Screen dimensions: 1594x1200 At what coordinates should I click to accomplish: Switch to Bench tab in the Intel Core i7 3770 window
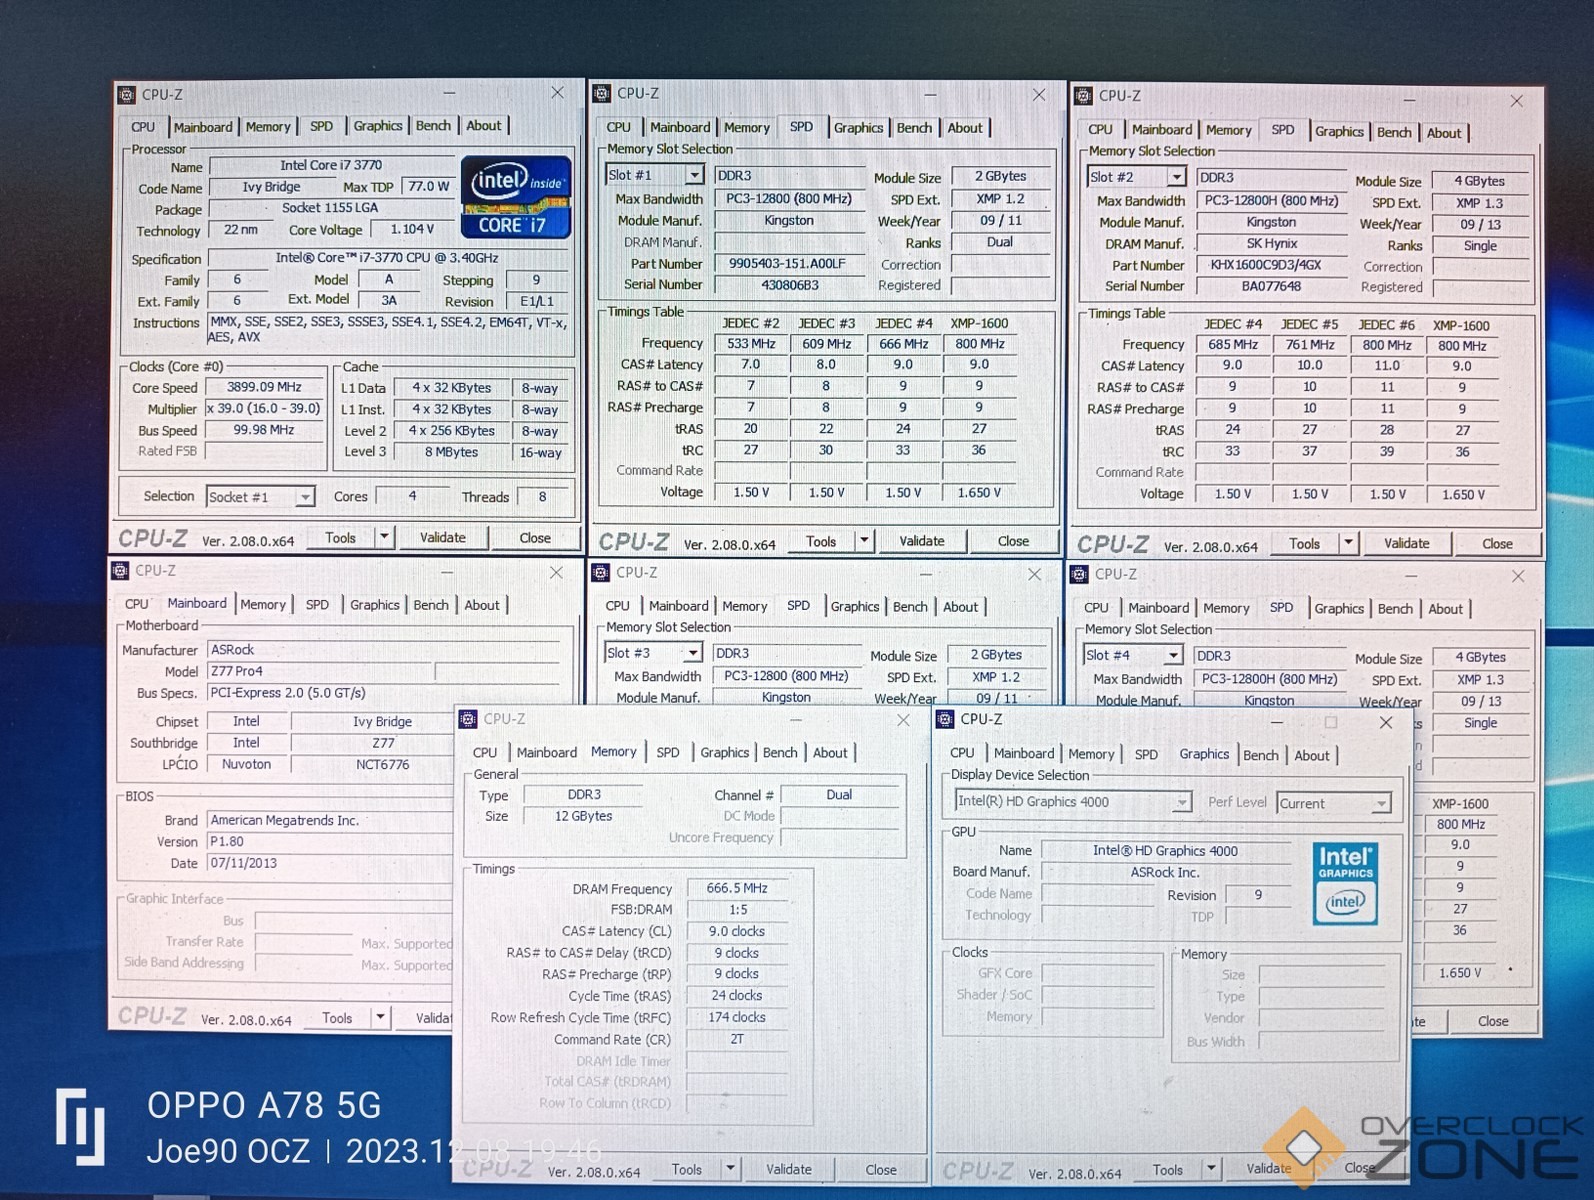point(433,126)
